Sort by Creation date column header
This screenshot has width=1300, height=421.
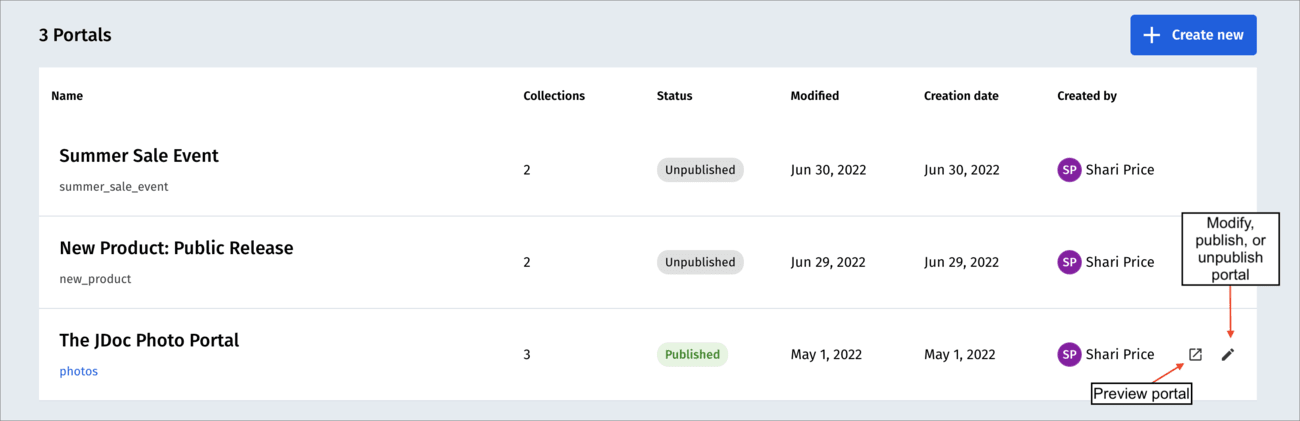pyautogui.click(x=961, y=96)
